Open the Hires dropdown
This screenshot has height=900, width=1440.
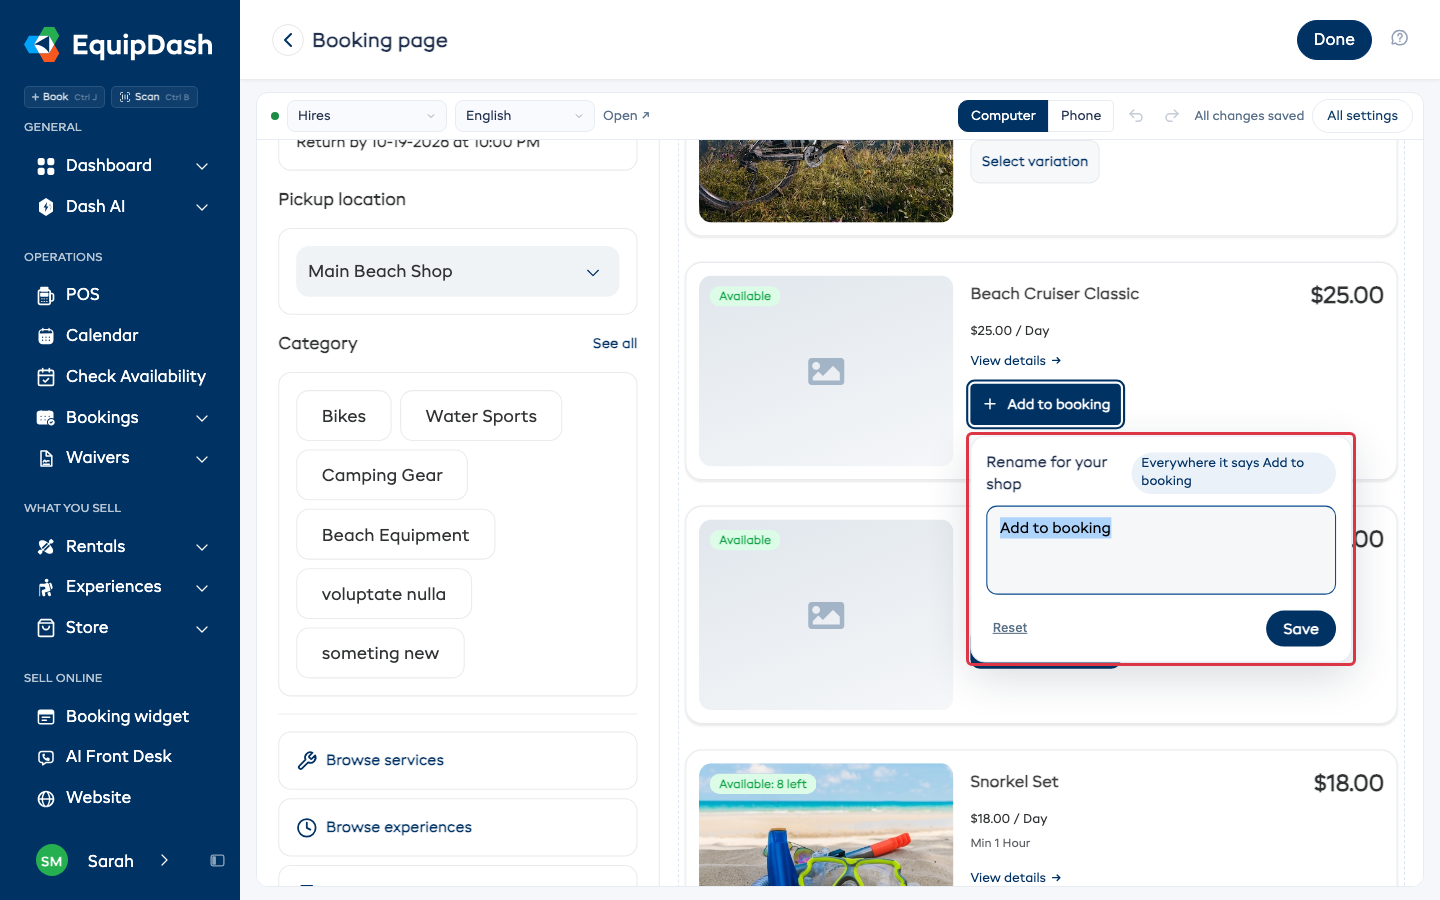[367, 116]
